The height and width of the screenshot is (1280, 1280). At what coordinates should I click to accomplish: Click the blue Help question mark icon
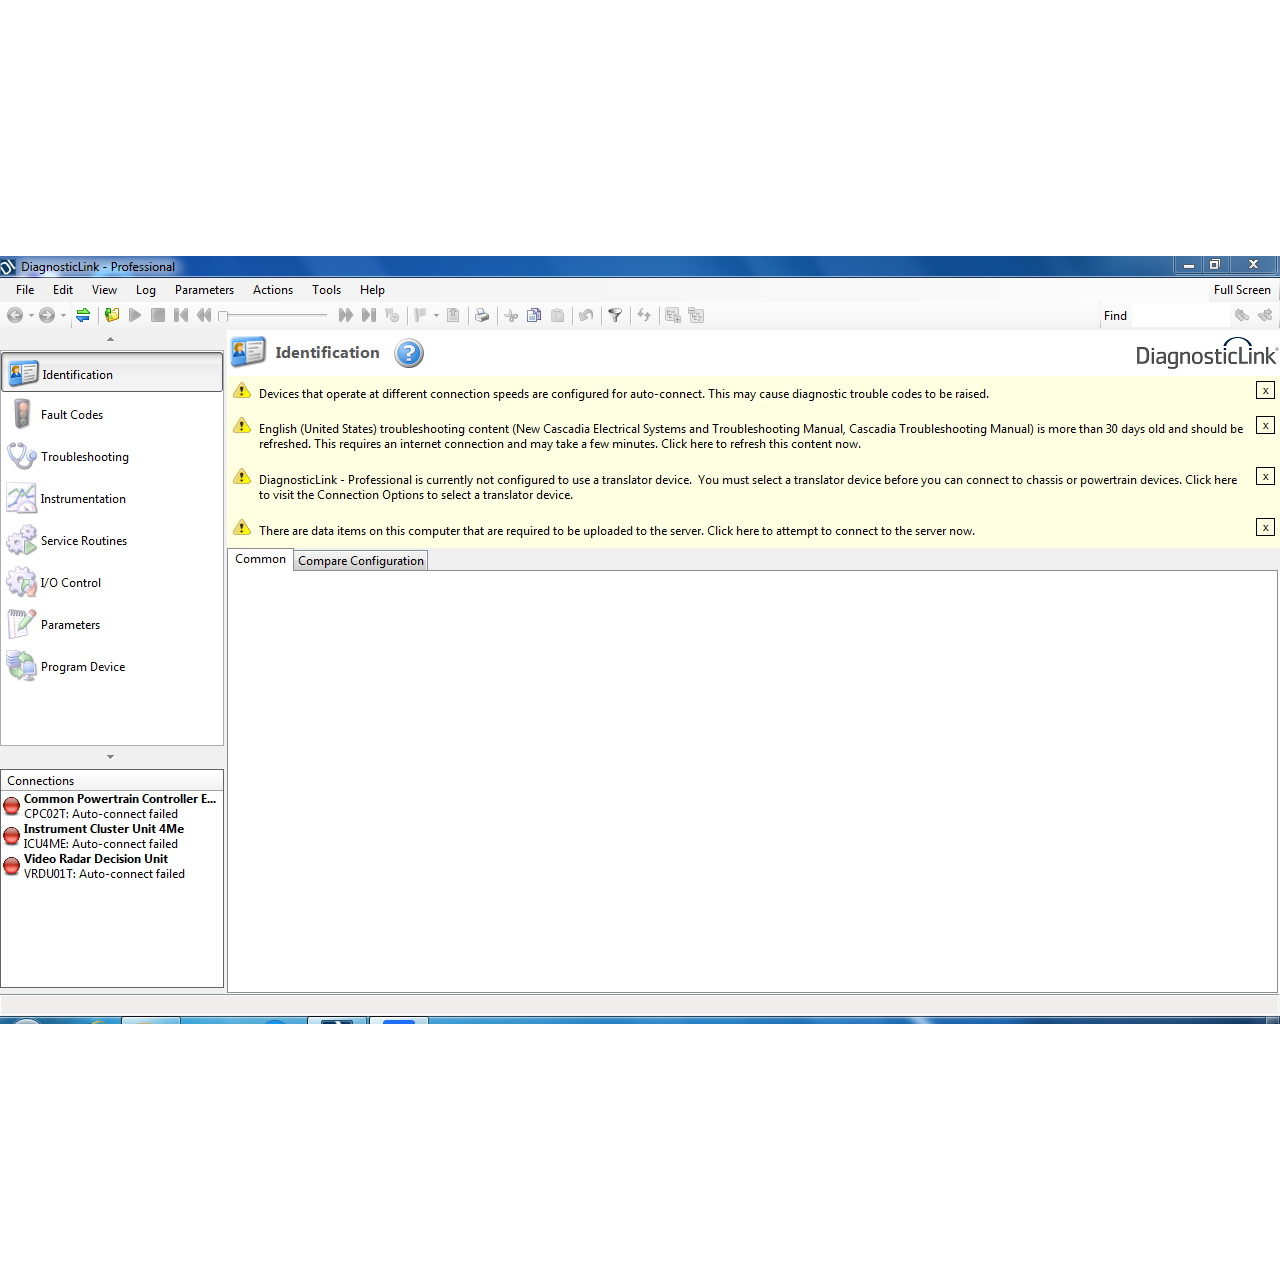409,353
